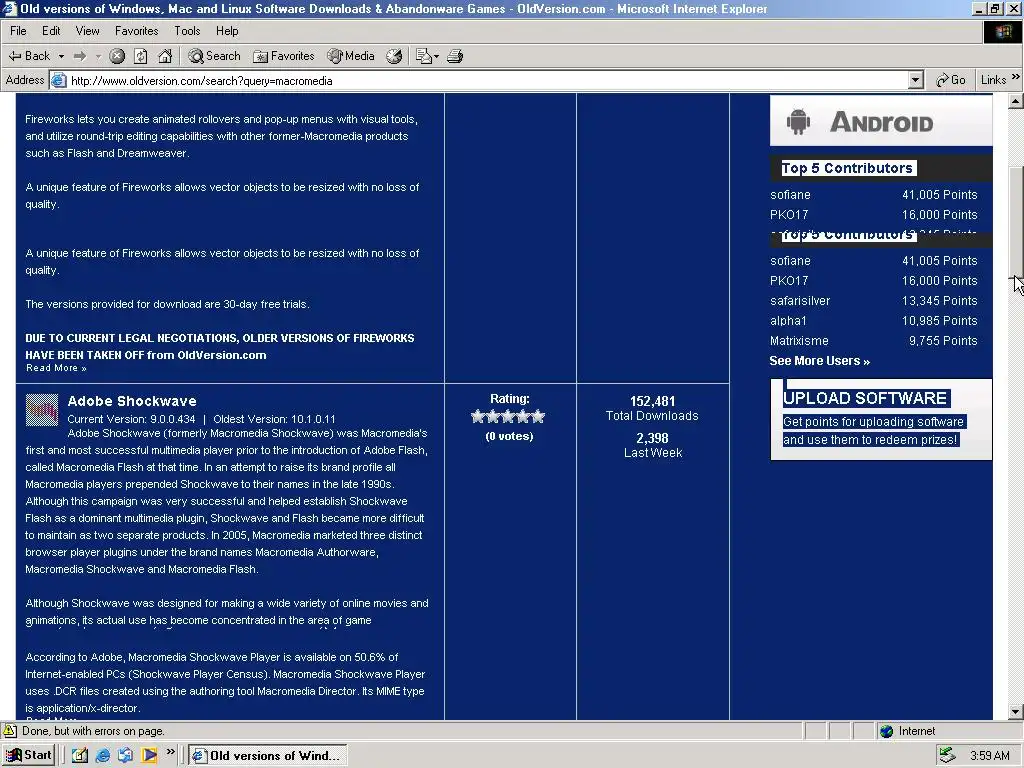The image size is (1024, 768).
Task: Open the Forward history dropdown arrow
Action: click(98, 57)
